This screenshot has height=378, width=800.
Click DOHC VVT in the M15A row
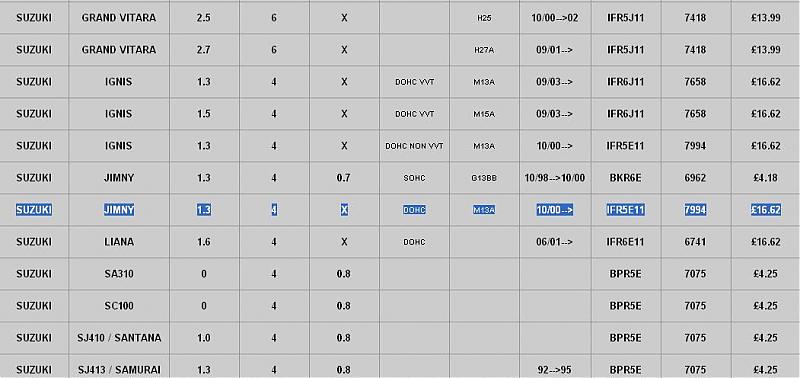[x=414, y=114]
